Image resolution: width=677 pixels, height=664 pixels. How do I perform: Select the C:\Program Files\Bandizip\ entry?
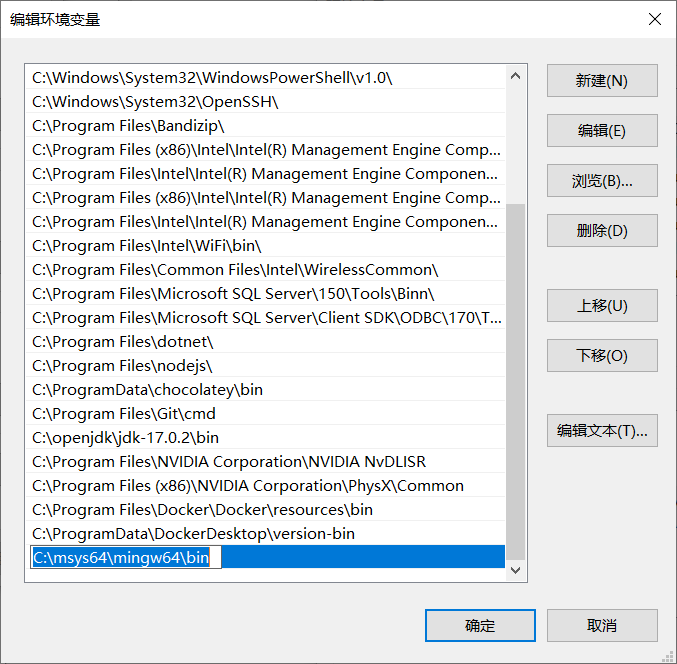(265, 126)
